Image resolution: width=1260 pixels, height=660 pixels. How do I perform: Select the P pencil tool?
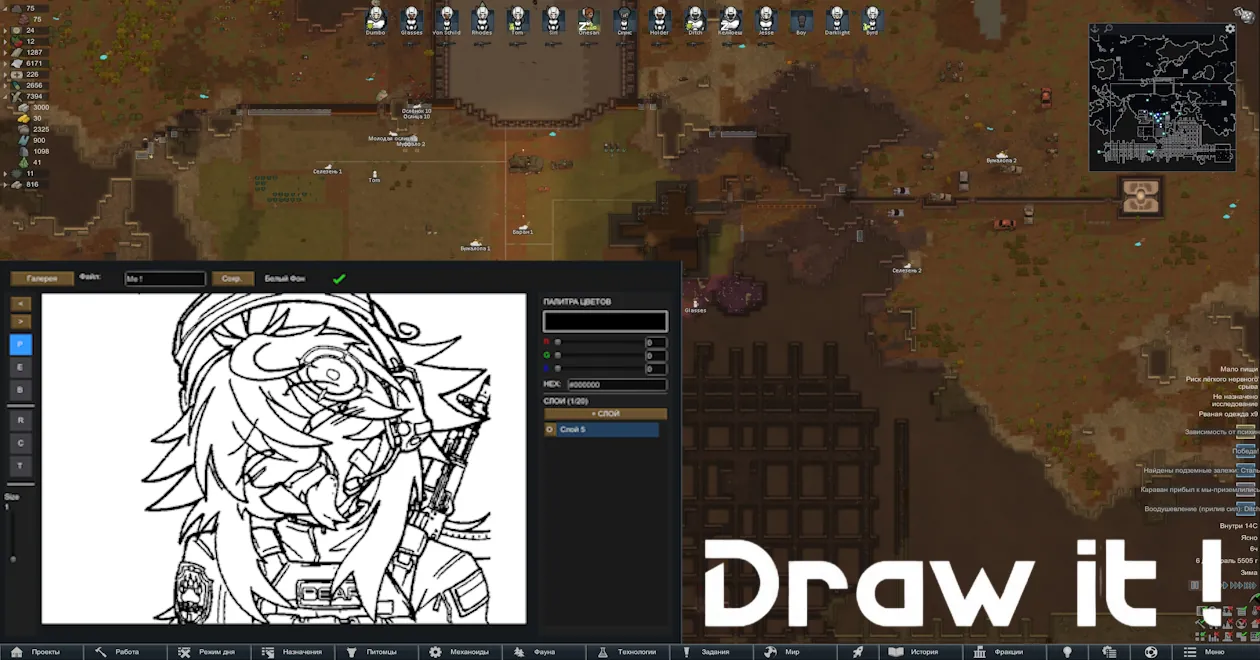coord(20,344)
